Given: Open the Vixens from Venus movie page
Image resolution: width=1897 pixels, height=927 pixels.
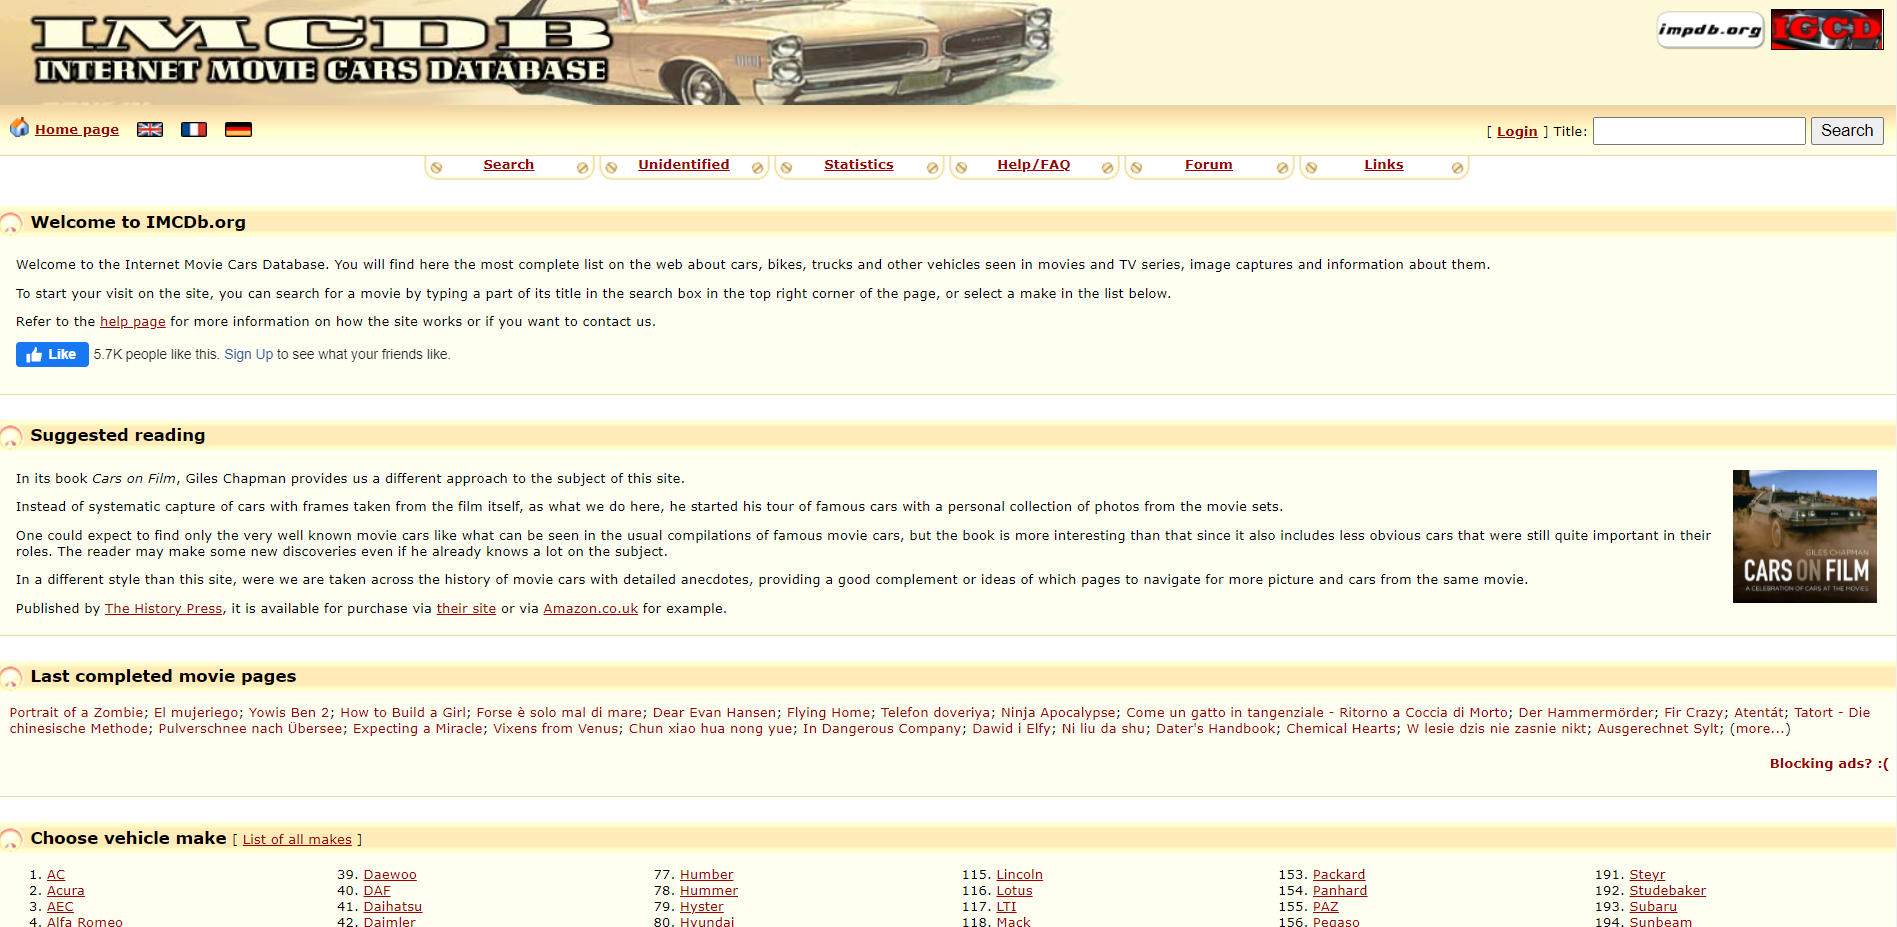Looking at the screenshot, I should pyautogui.click(x=556, y=729).
